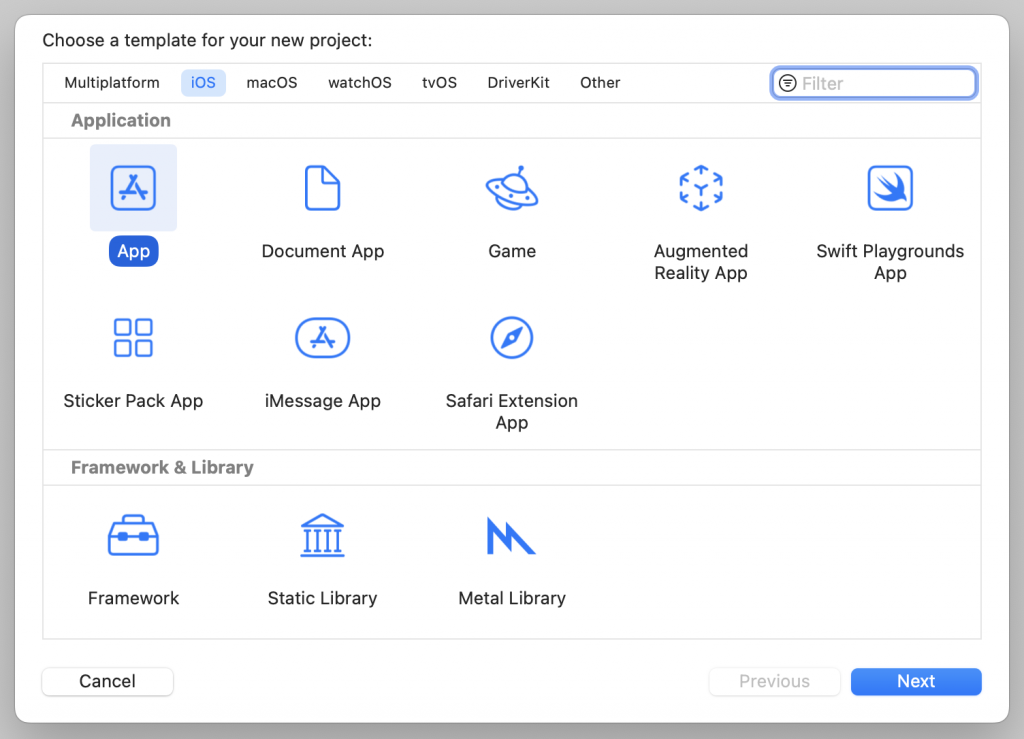This screenshot has width=1024, height=739.
Task: Open the Other tab
Action: tap(600, 83)
